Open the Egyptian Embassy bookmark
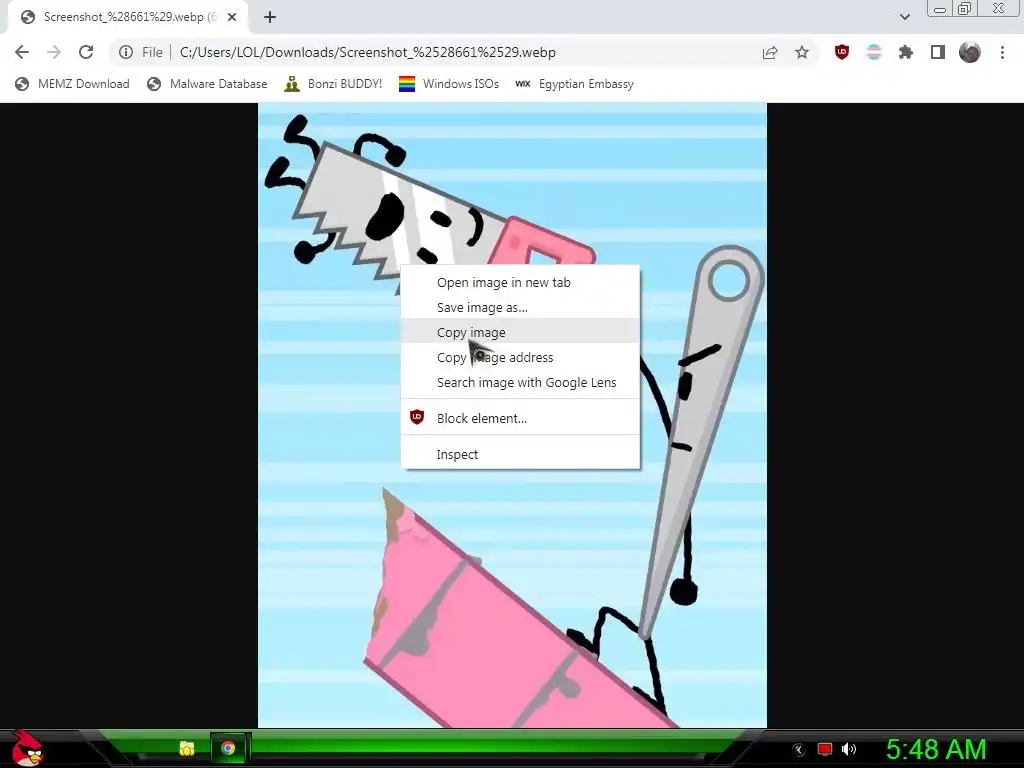 tap(575, 84)
